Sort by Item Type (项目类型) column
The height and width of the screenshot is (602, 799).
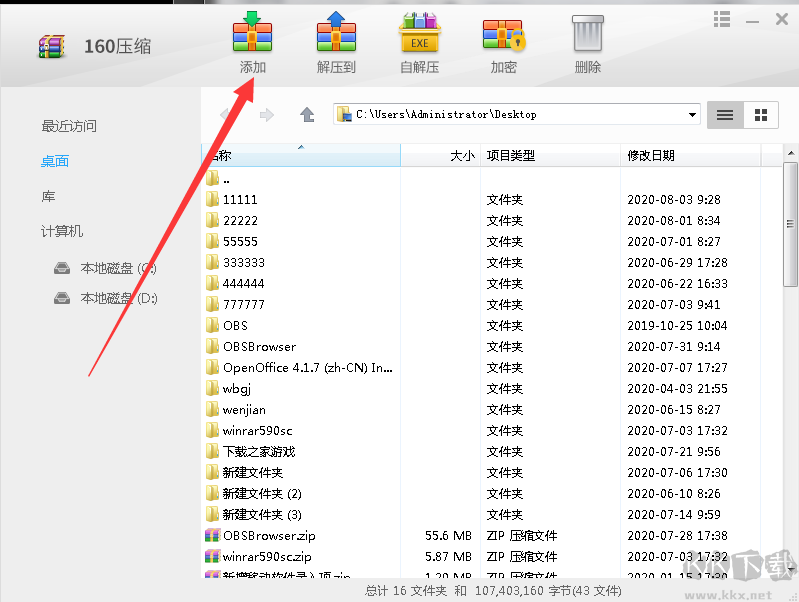coord(550,155)
